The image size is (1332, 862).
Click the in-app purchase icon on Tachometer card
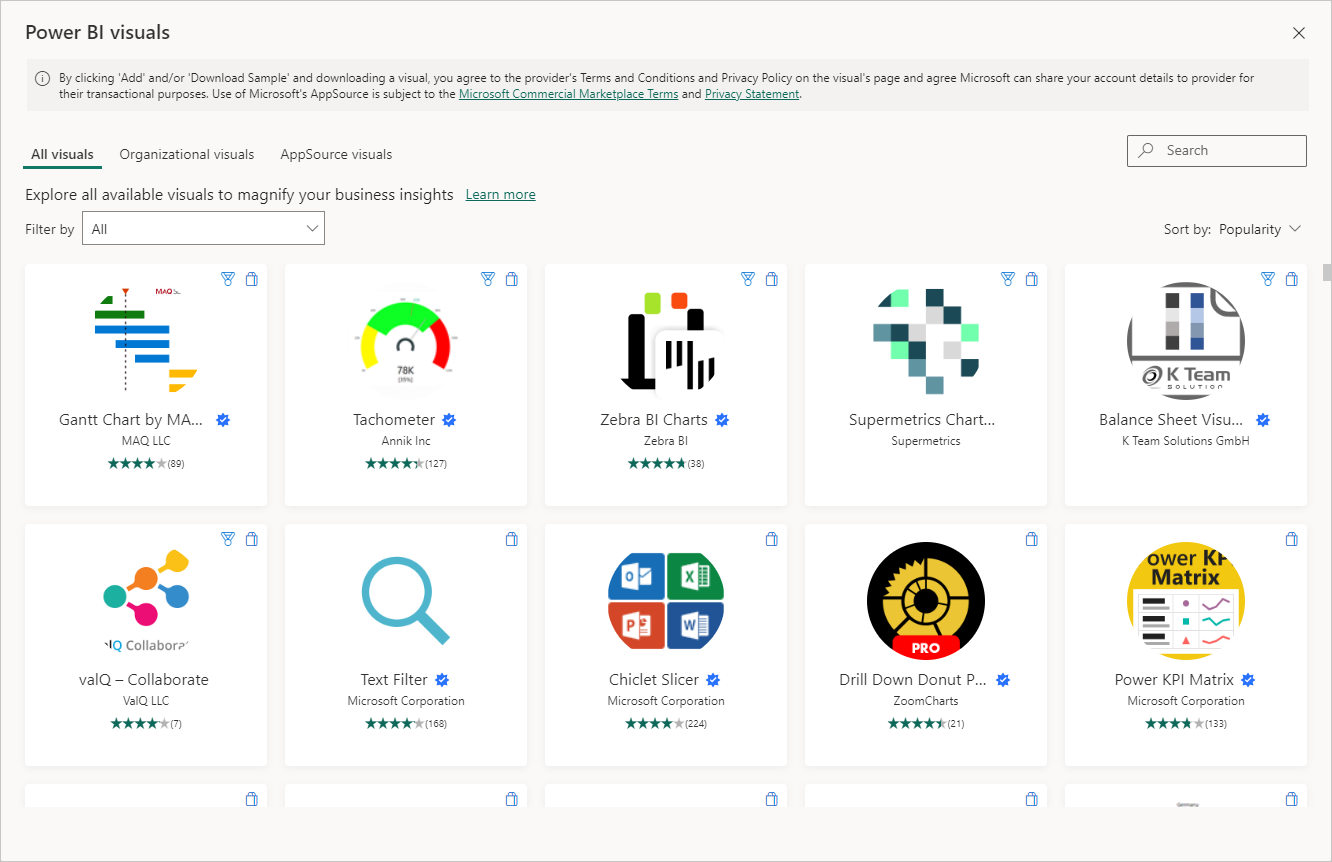488,279
